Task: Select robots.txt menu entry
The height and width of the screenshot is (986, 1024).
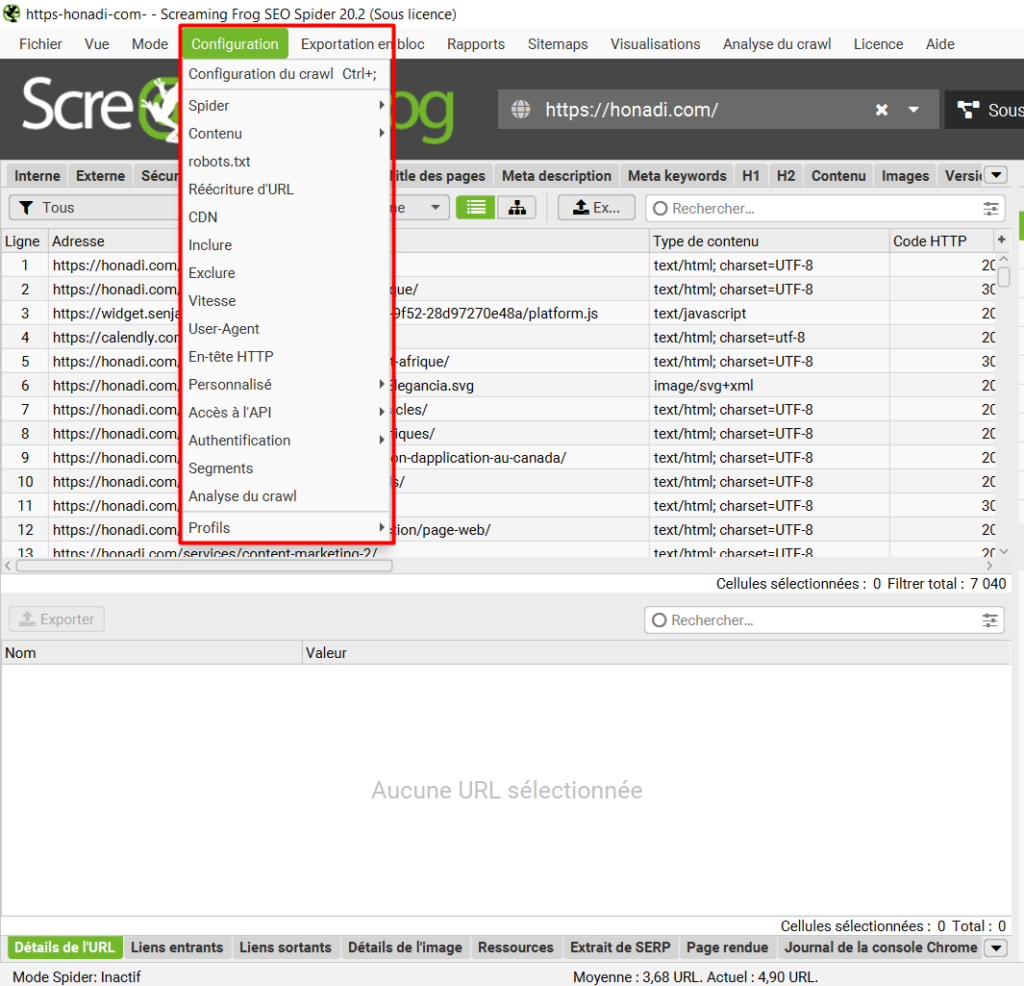Action: click(286, 161)
